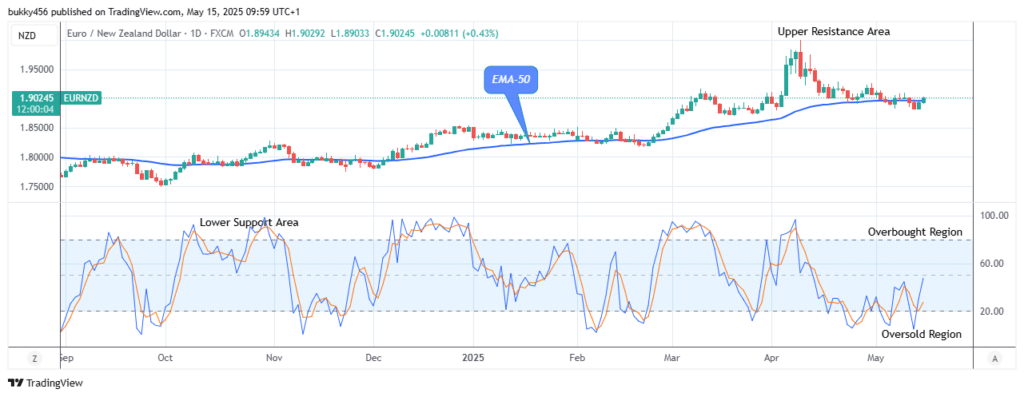1024x397 pixels.
Task: Click the Feb label on time axis
Action: (577, 358)
